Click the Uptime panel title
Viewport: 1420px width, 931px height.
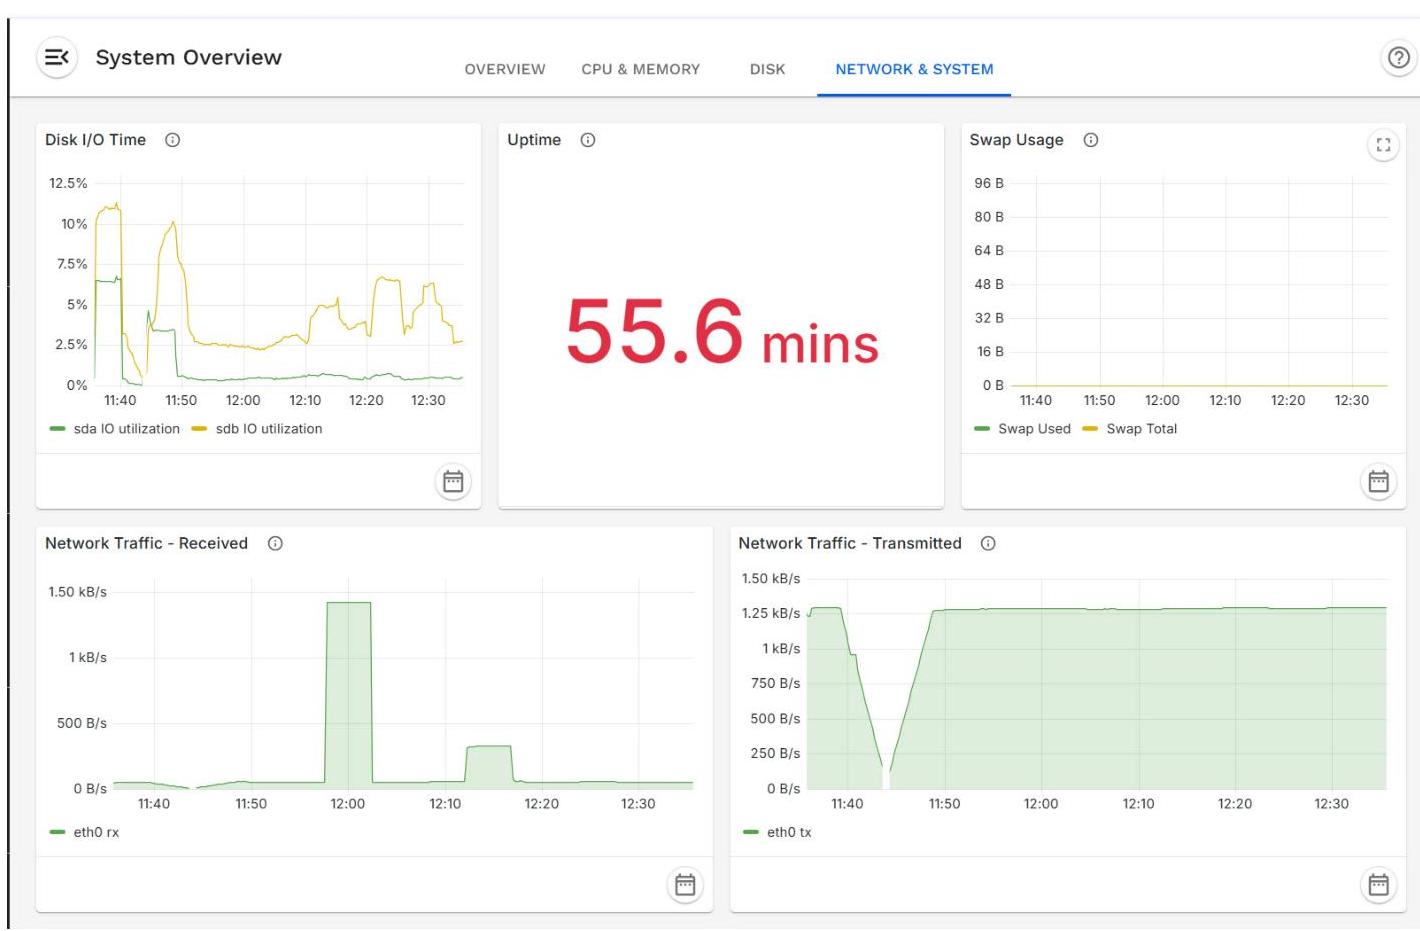534,140
